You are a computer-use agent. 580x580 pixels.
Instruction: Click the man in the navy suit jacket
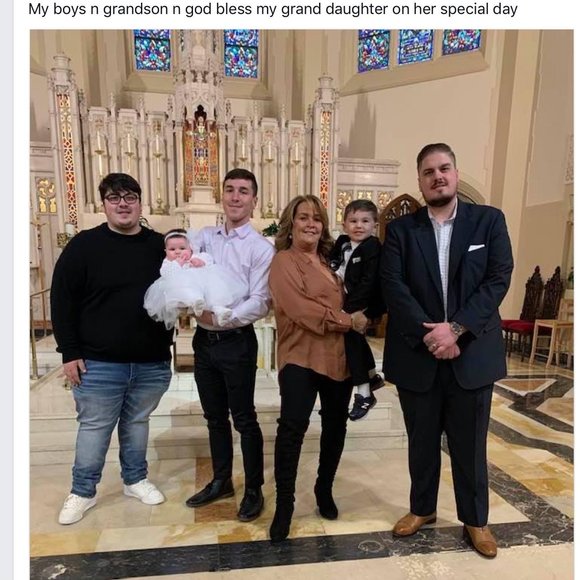click(x=446, y=348)
